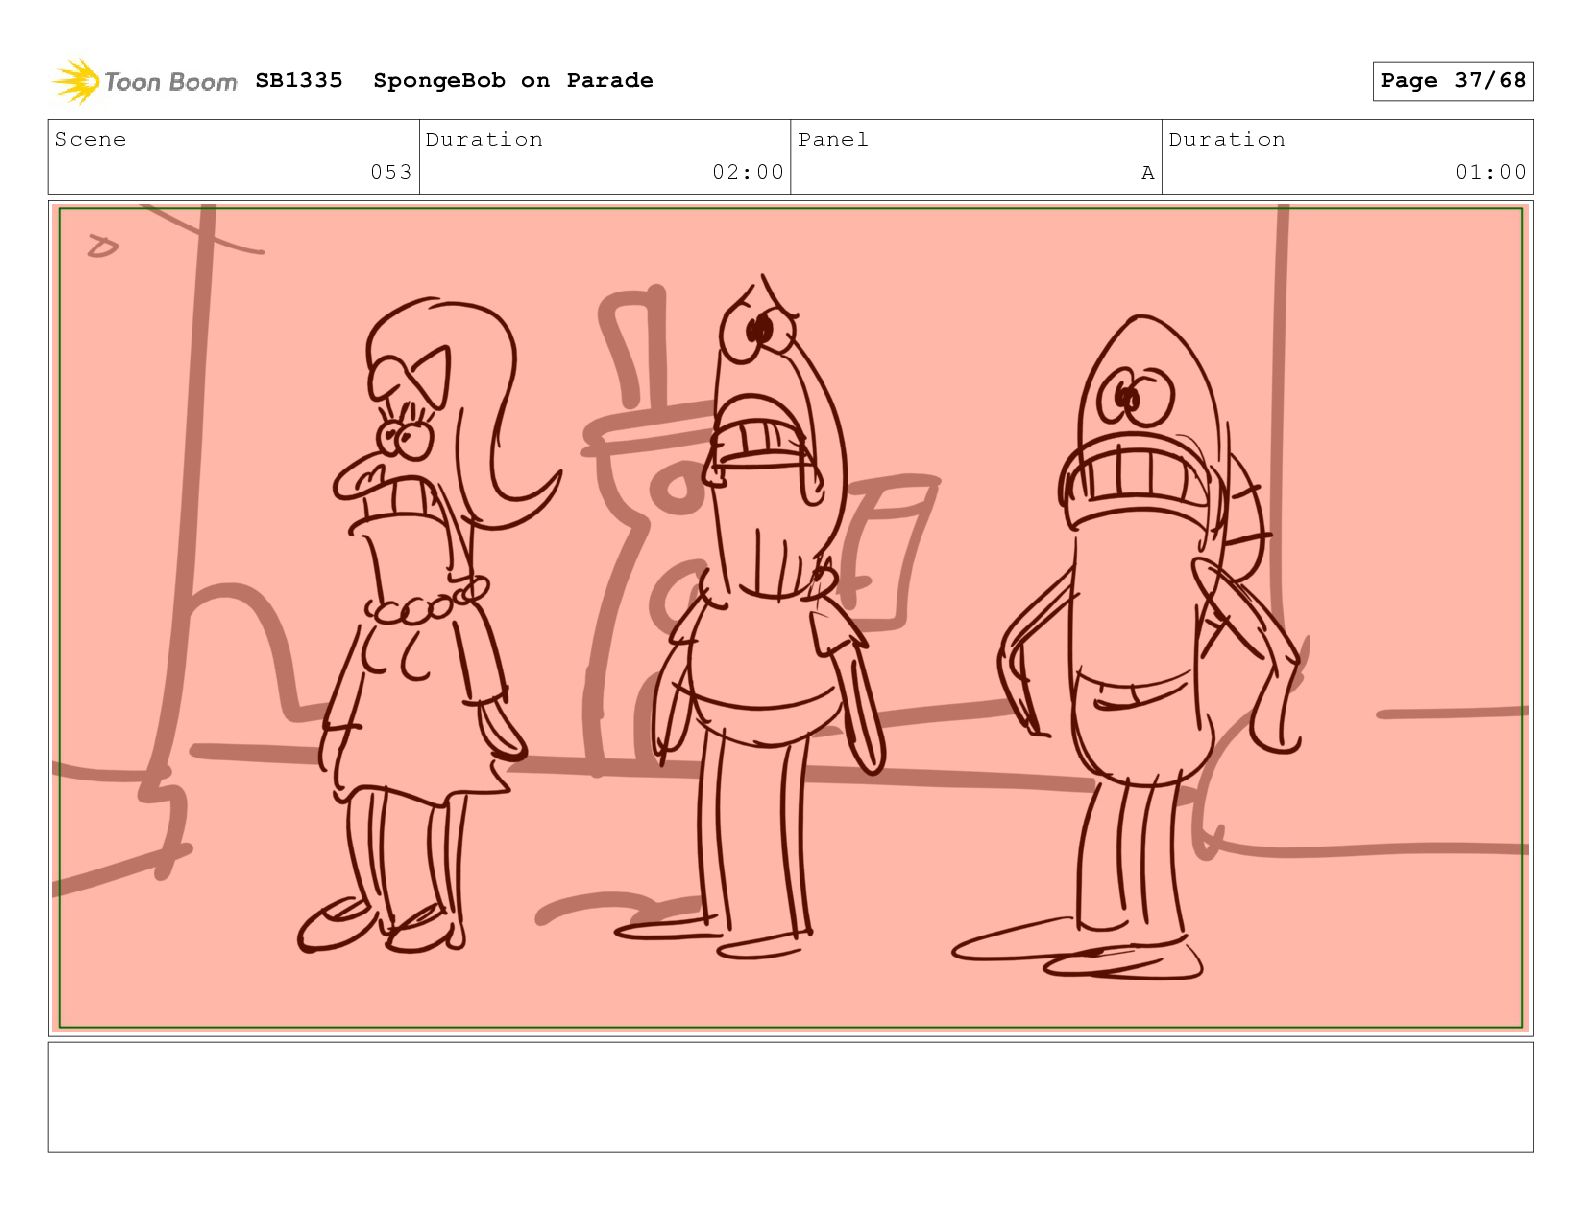Viewport: 1584px width, 1224px height.
Task: Click the storyboard panel sketch image
Action: coord(791,618)
